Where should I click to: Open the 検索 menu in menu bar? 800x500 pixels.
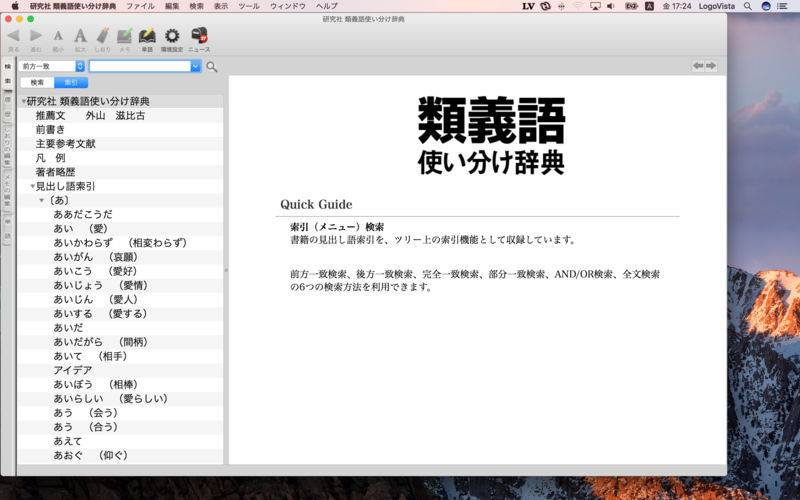(x=196, y=6)
